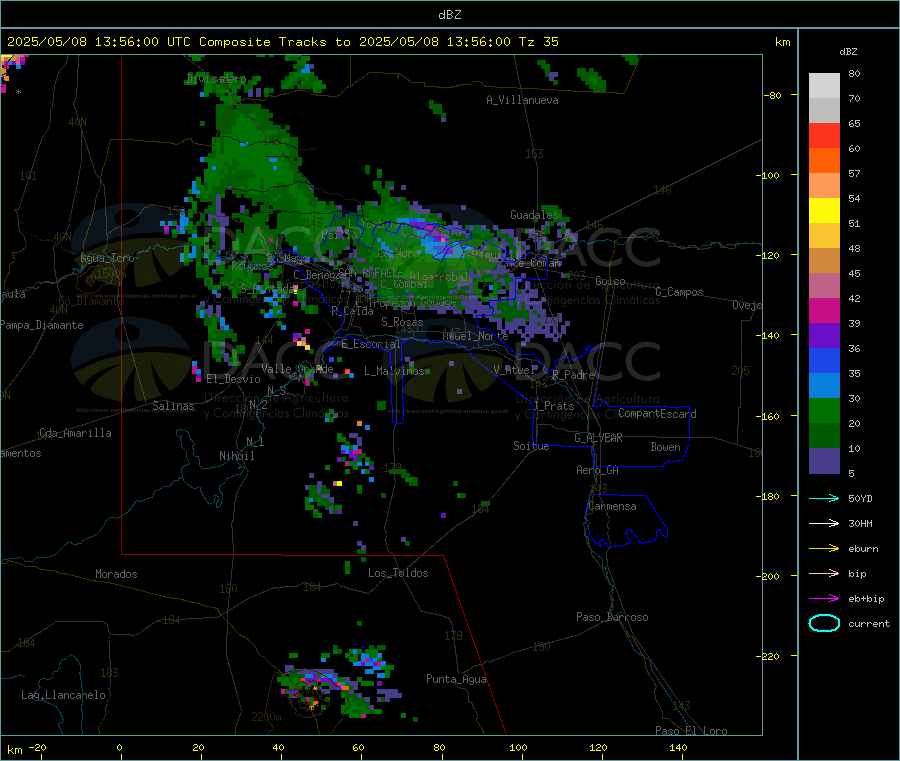Click the Punta_Agua label

pos(456,679)
